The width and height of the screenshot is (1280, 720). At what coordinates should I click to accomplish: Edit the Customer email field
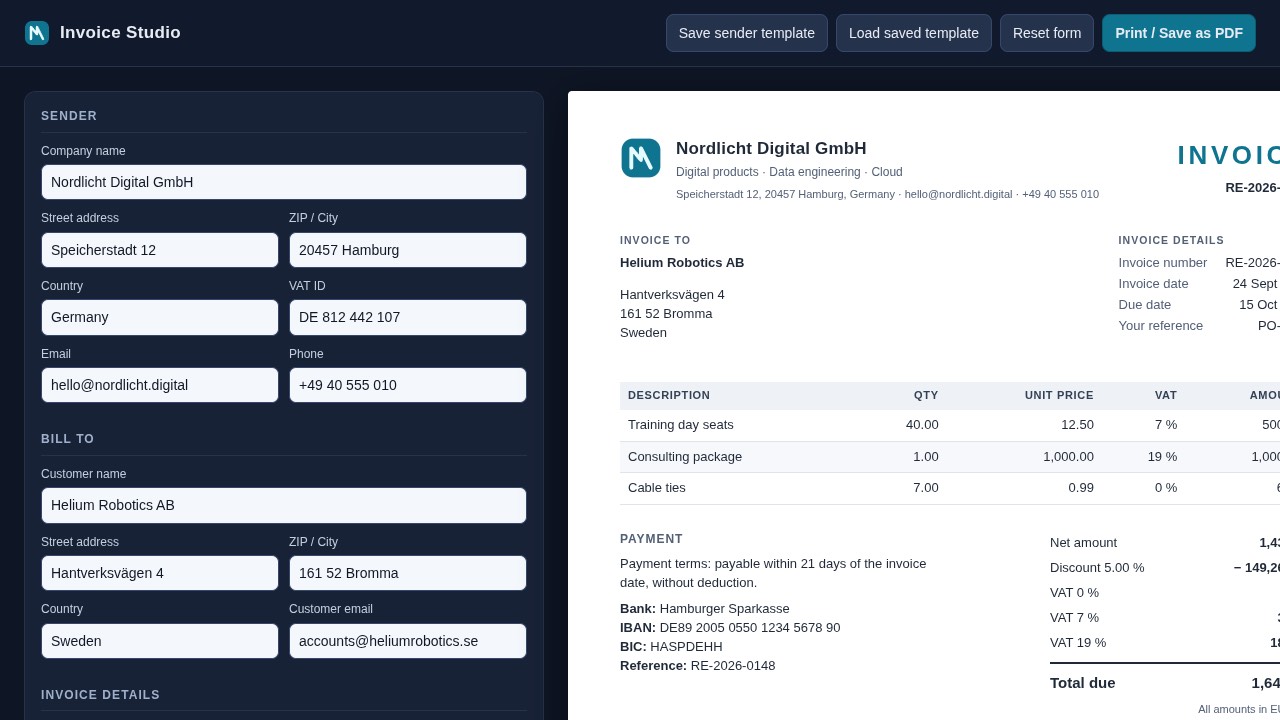(x=408, y=641)
